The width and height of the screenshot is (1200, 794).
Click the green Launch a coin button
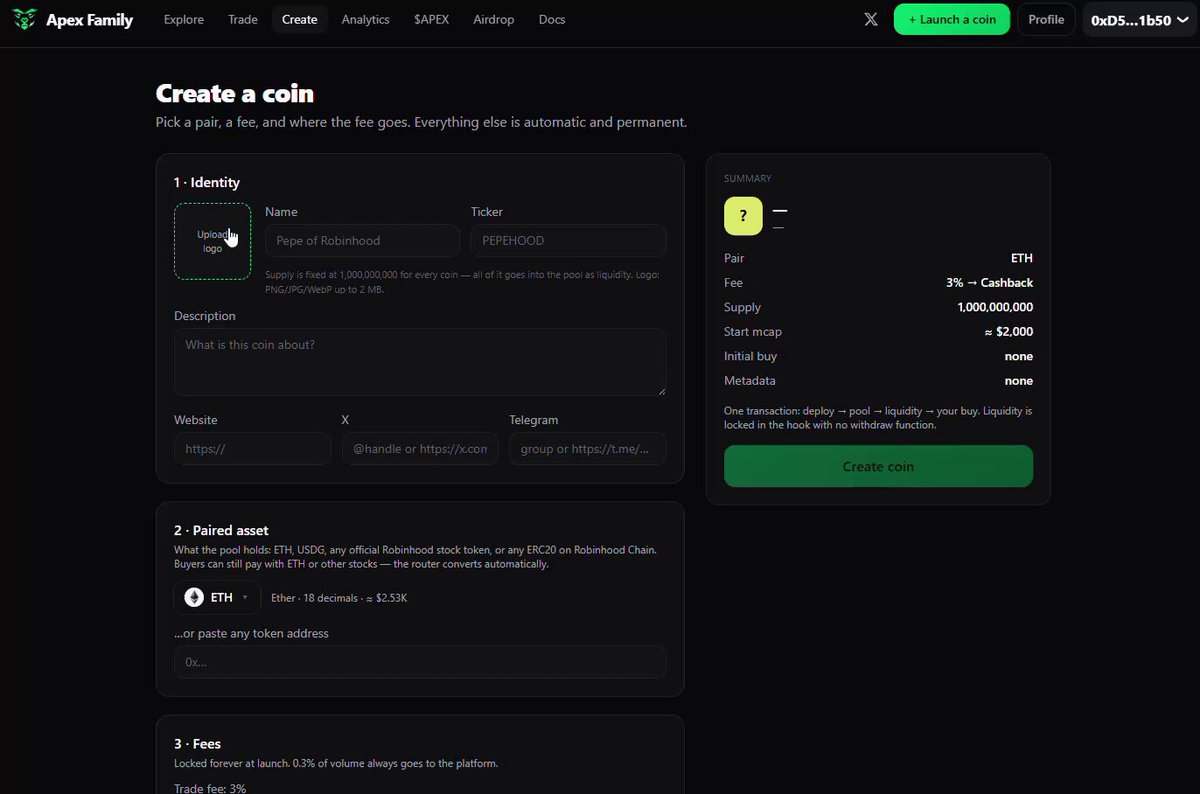(952, 19)
